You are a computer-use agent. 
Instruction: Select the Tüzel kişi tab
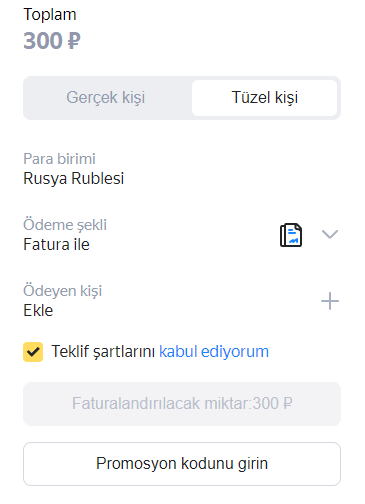tap(265, 98)
